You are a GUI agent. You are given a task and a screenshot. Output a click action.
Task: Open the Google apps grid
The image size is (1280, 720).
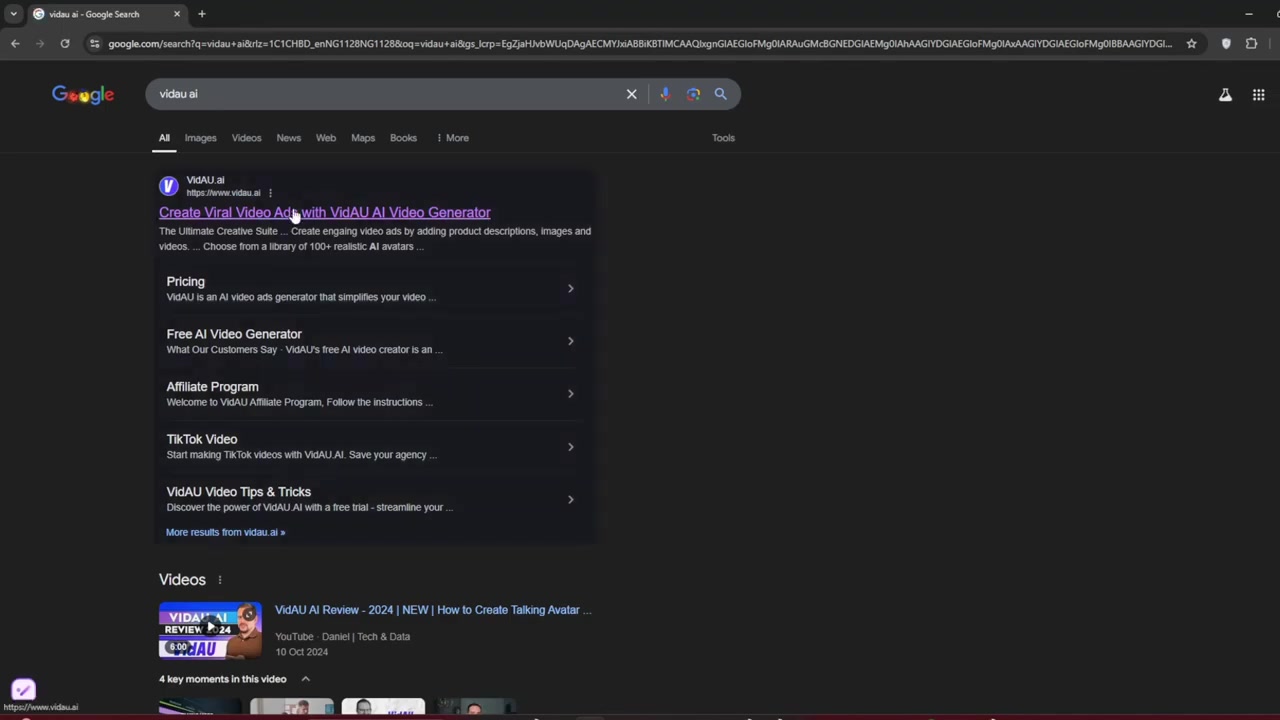(1259, 95)
